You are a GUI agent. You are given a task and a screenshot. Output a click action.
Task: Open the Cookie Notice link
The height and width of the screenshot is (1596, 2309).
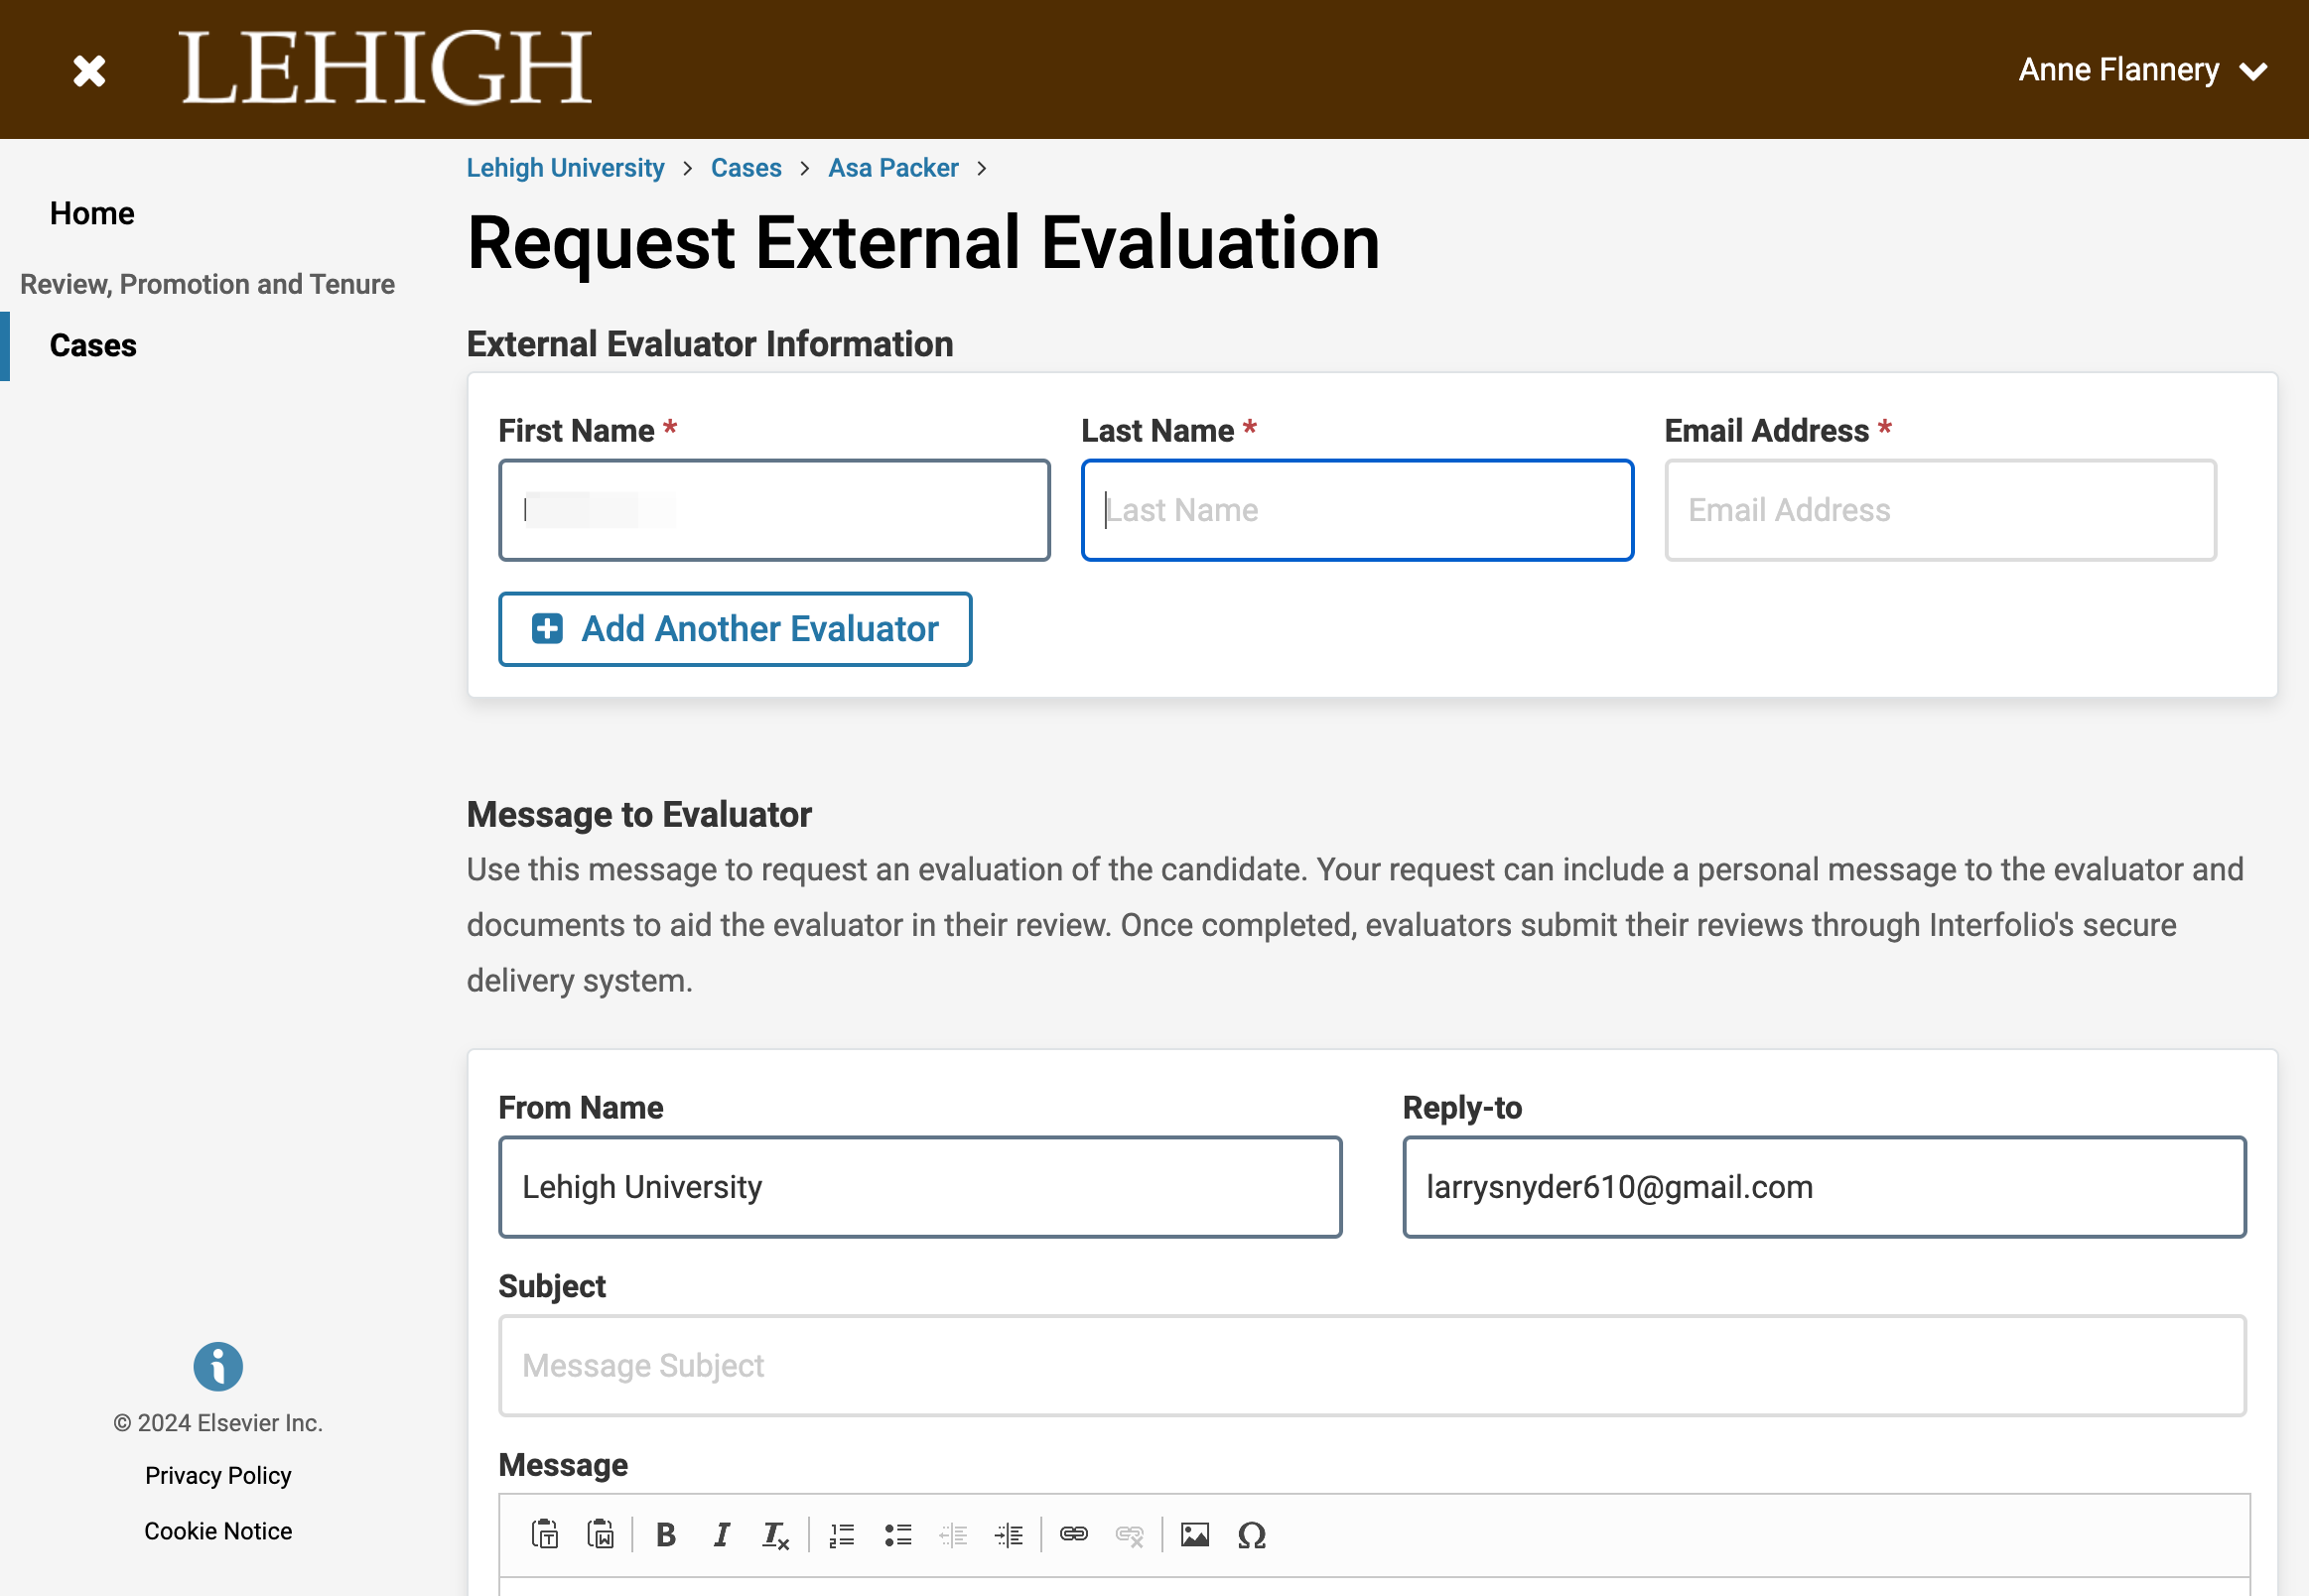point(218,1531)
